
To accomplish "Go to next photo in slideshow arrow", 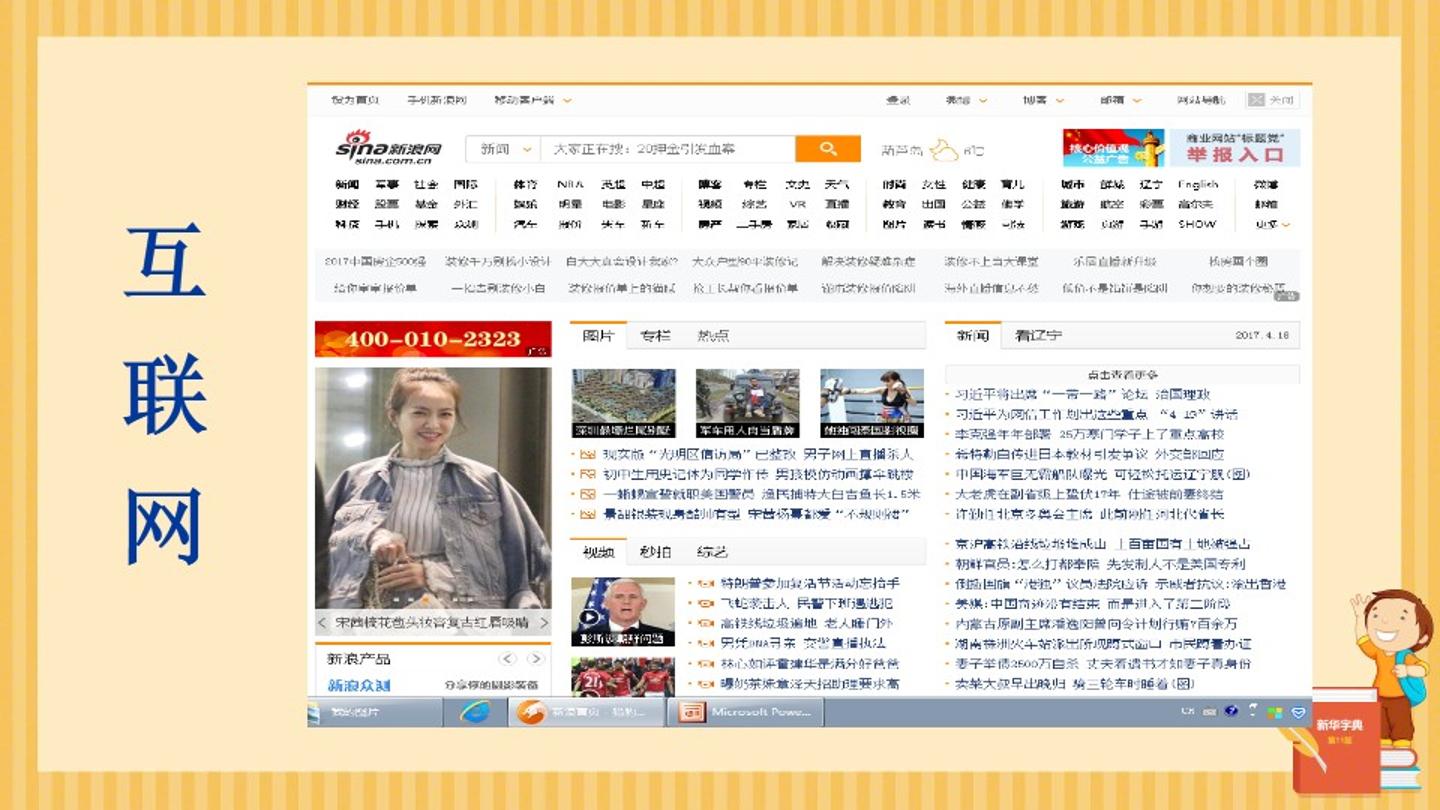I will (x=544, y=623).
